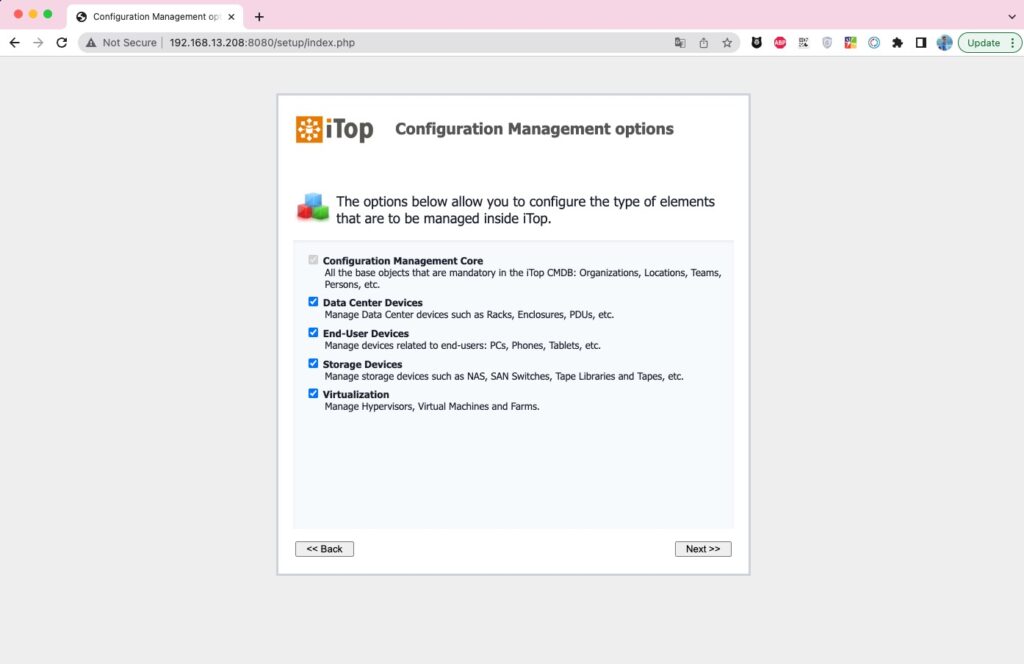The image size is (1024, 664).
Task: Click the Not Secure warning icon
Action: click(91, 42)
